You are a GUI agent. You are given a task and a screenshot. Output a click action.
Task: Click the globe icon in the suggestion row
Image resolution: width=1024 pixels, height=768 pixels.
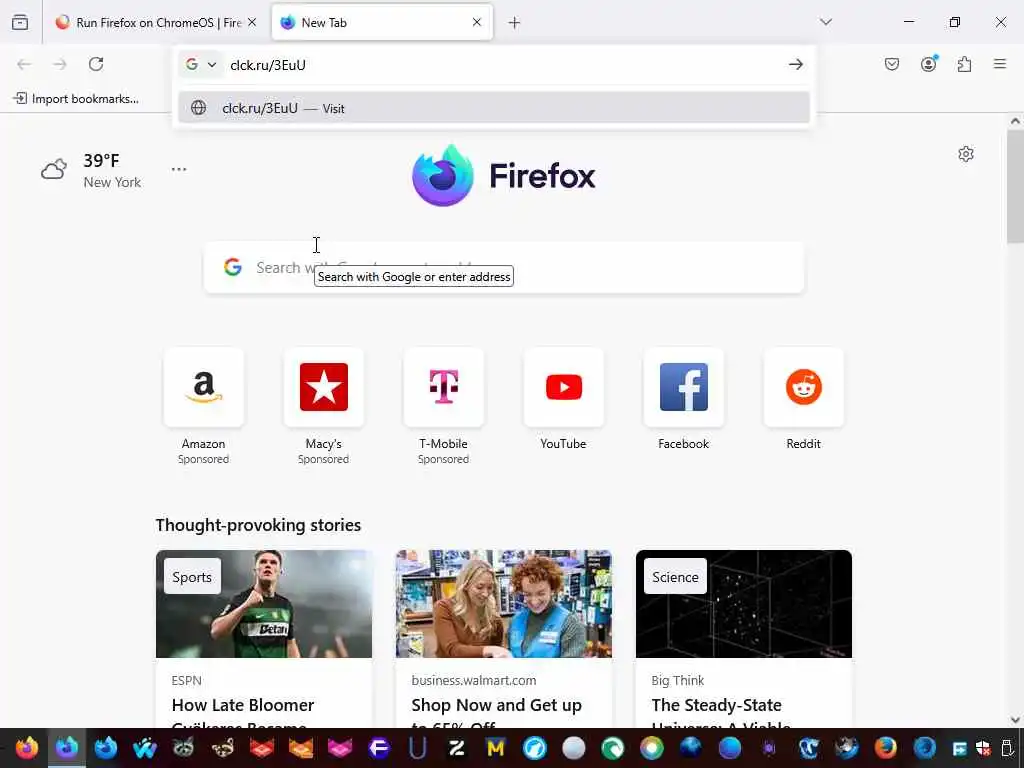(199, 108)
